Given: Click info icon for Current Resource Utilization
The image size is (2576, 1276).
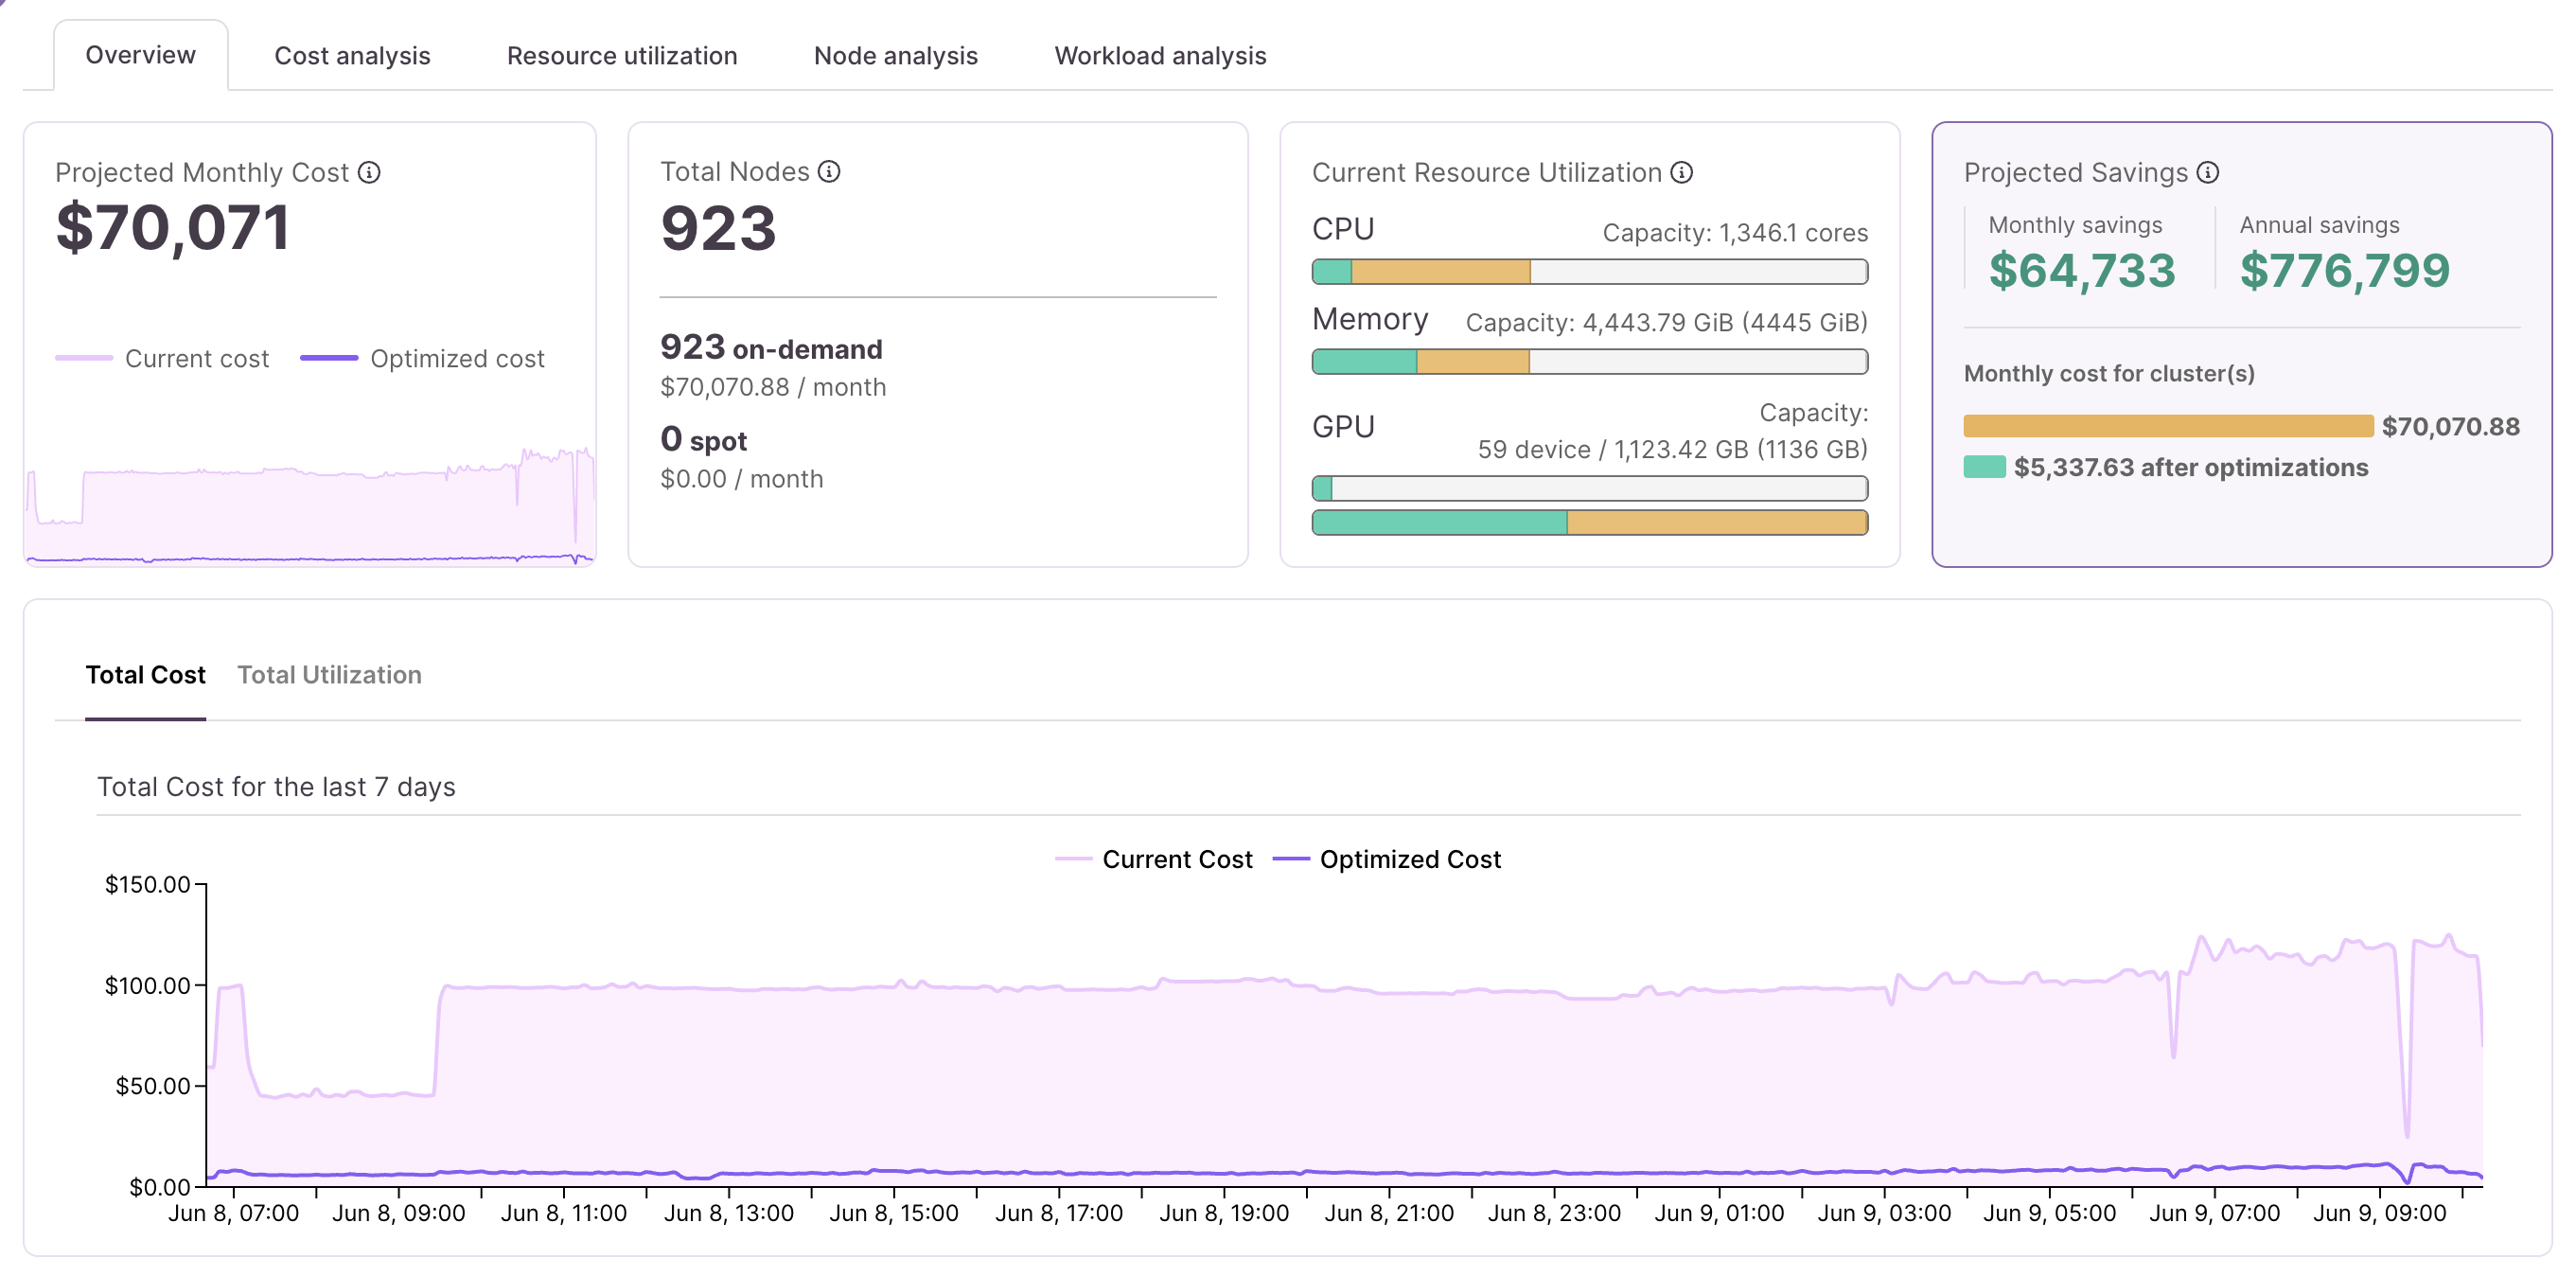Looking at the screenshot, I should 1682,173.
